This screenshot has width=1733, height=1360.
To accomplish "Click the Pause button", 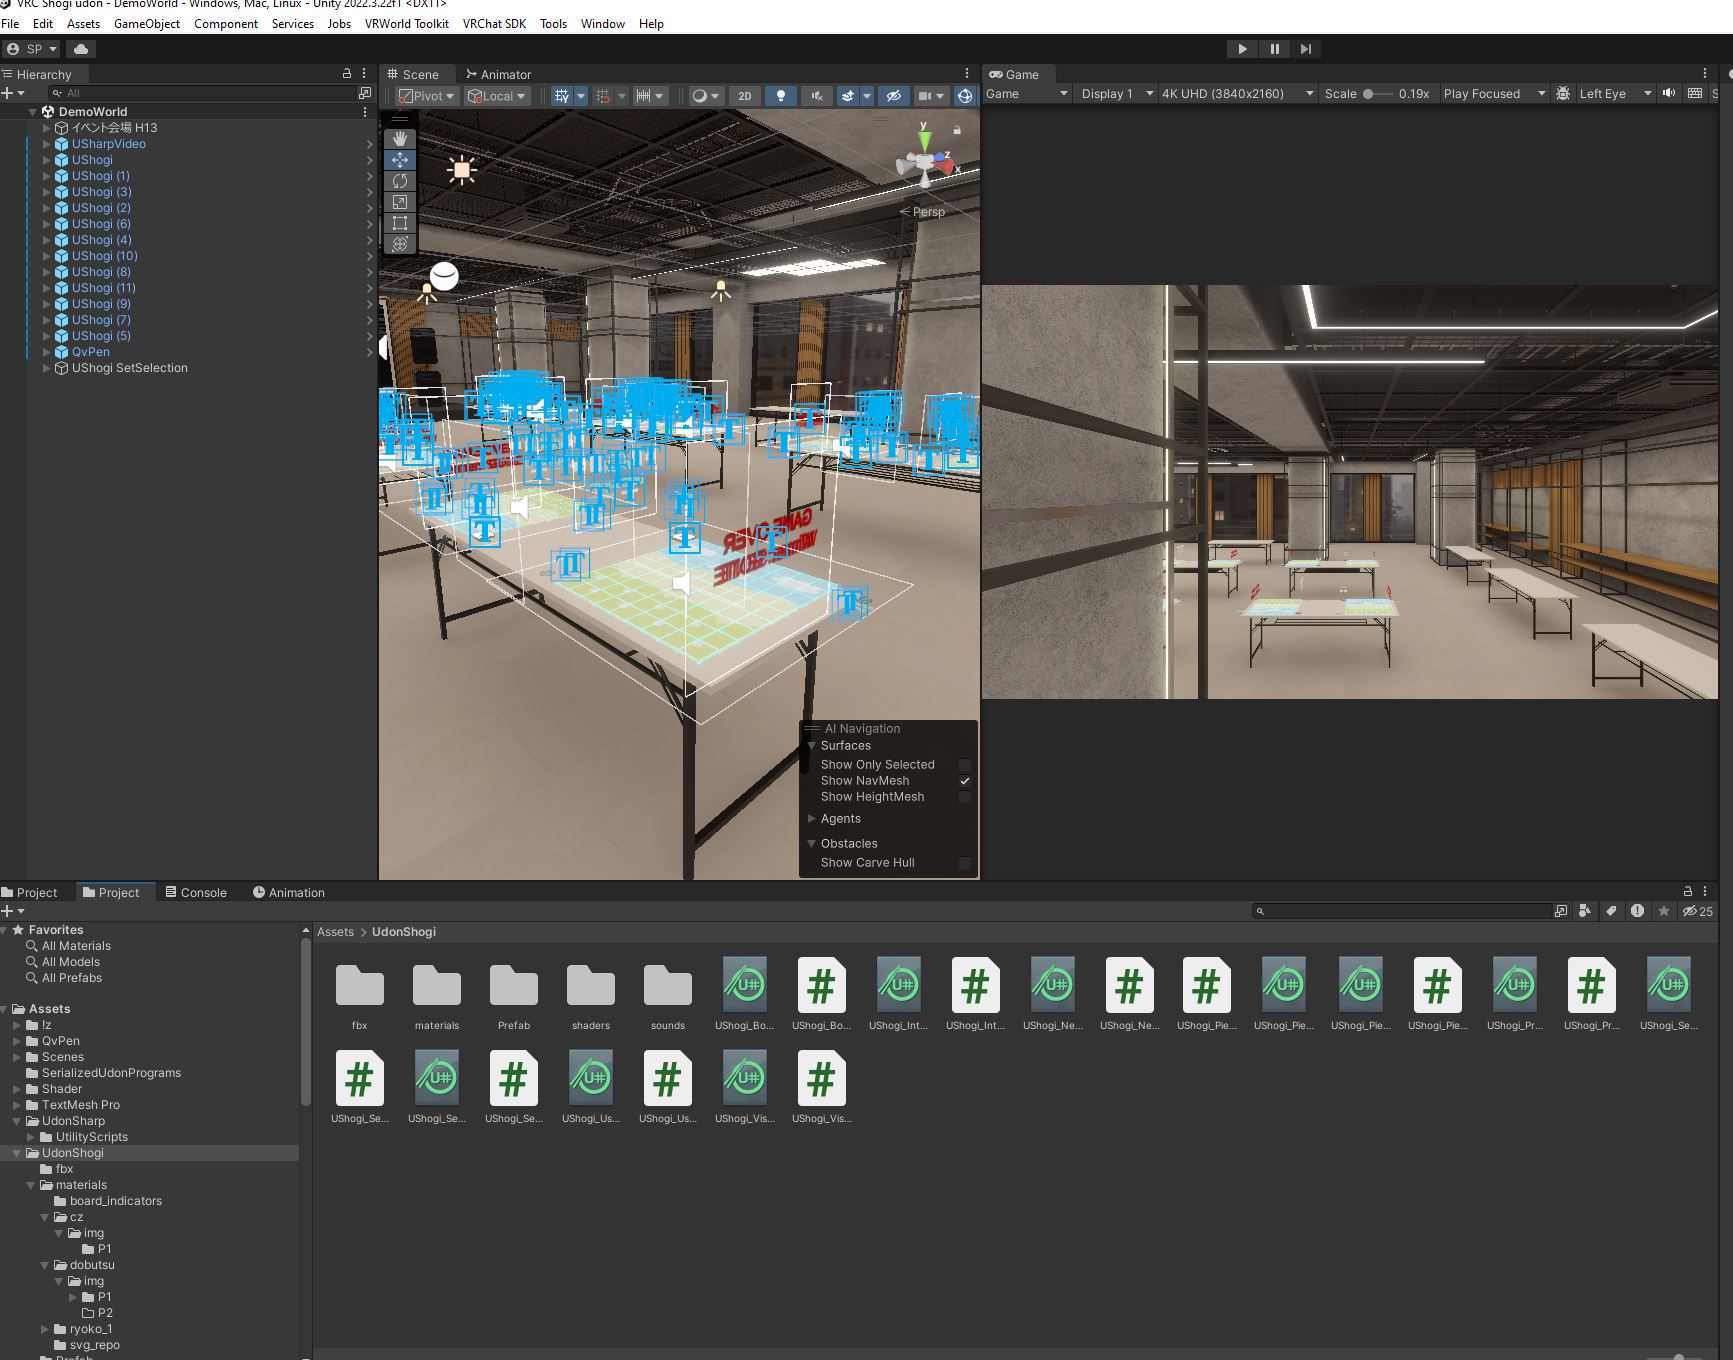I will pyautogui.click(x=1274, y=49).
